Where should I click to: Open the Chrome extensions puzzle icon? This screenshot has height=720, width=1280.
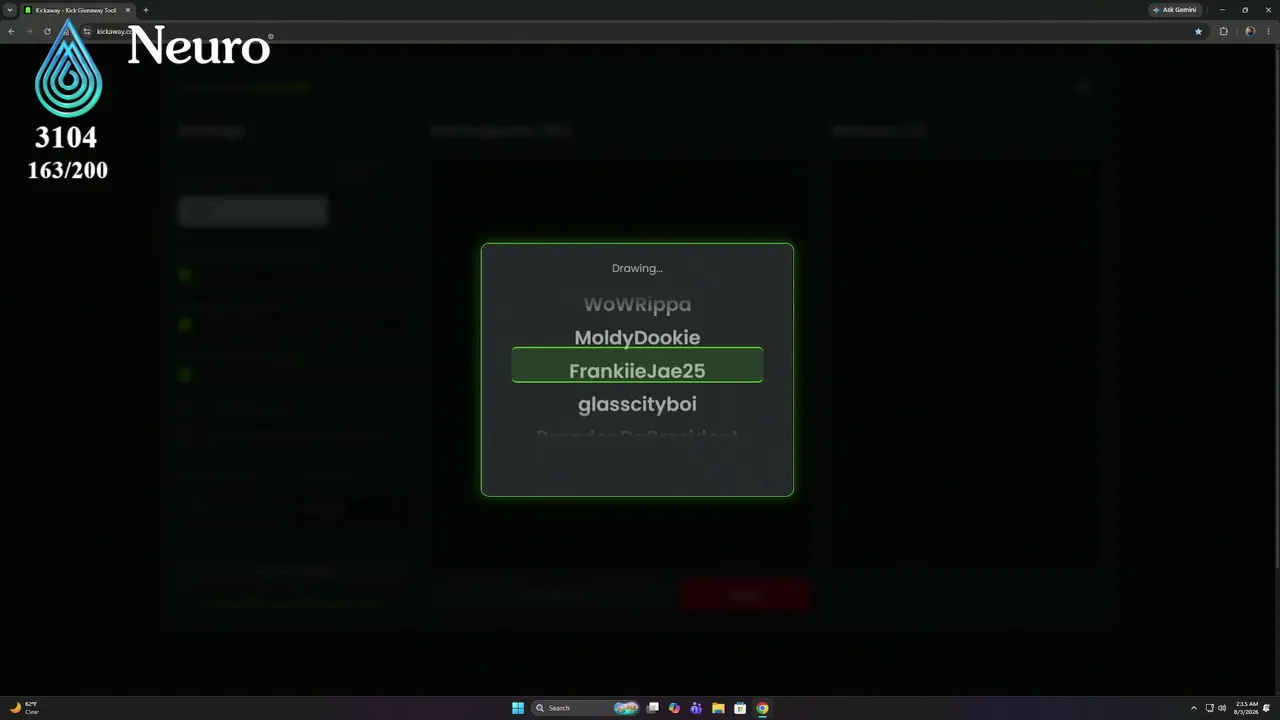[1223, 31]
